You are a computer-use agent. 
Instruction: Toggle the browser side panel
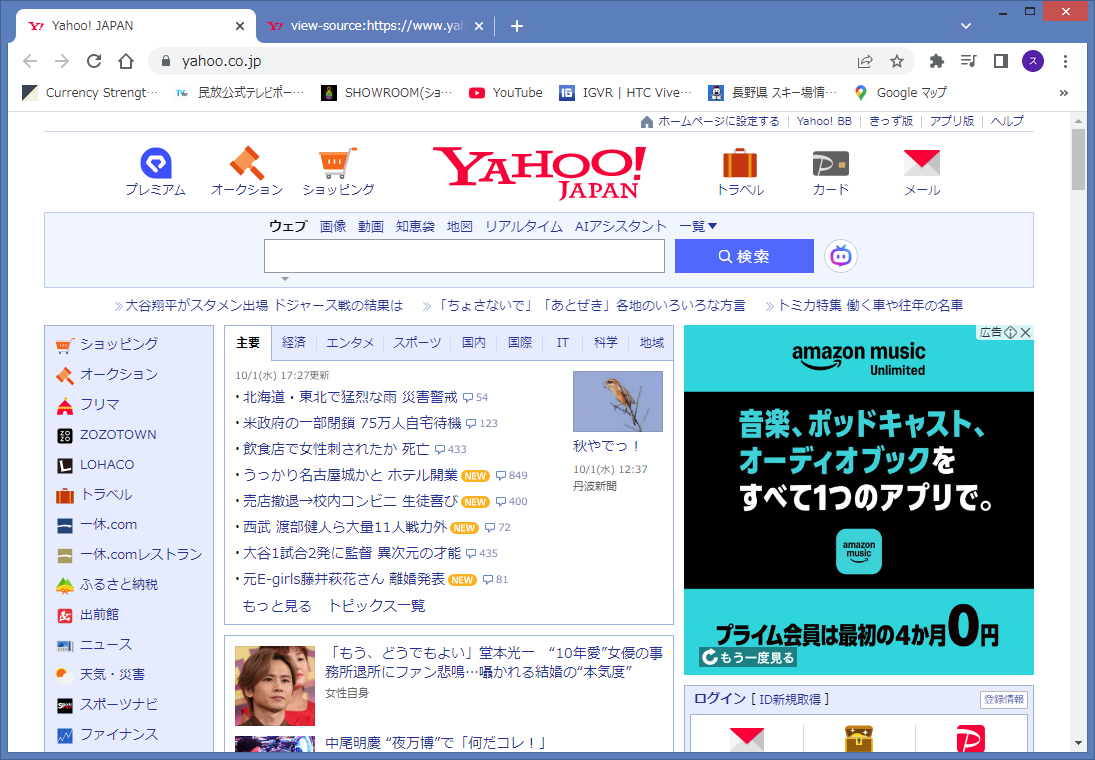coord(1000,61)
